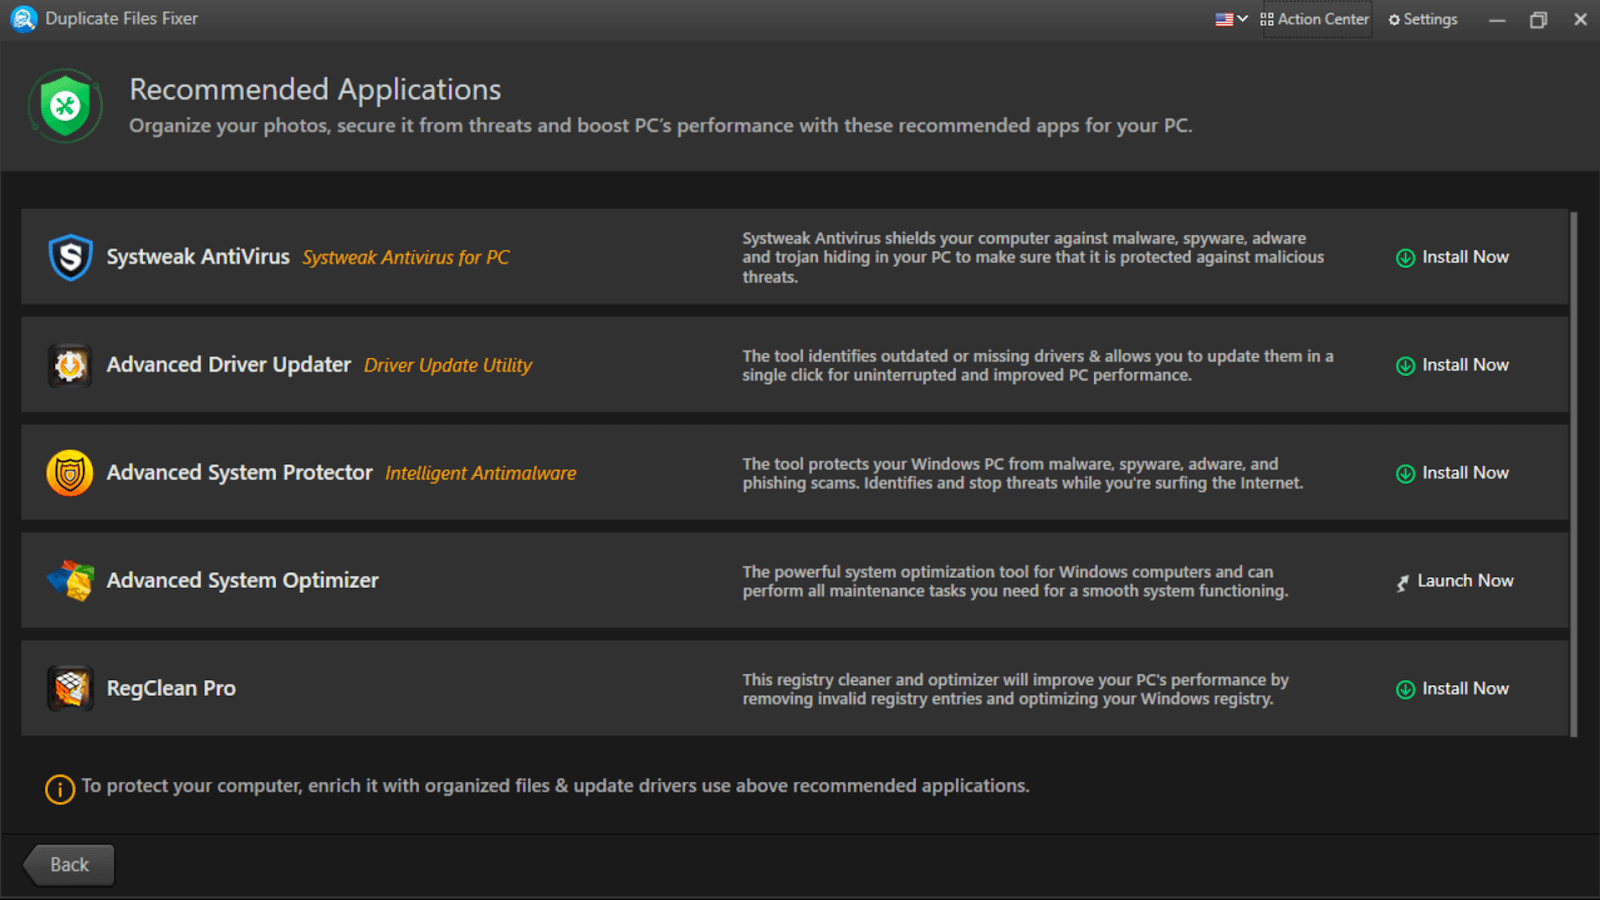Click the 'Systweak Antivirus for PC' tagline
This screenshot has width=1600, height=900.
pos(405,258)
